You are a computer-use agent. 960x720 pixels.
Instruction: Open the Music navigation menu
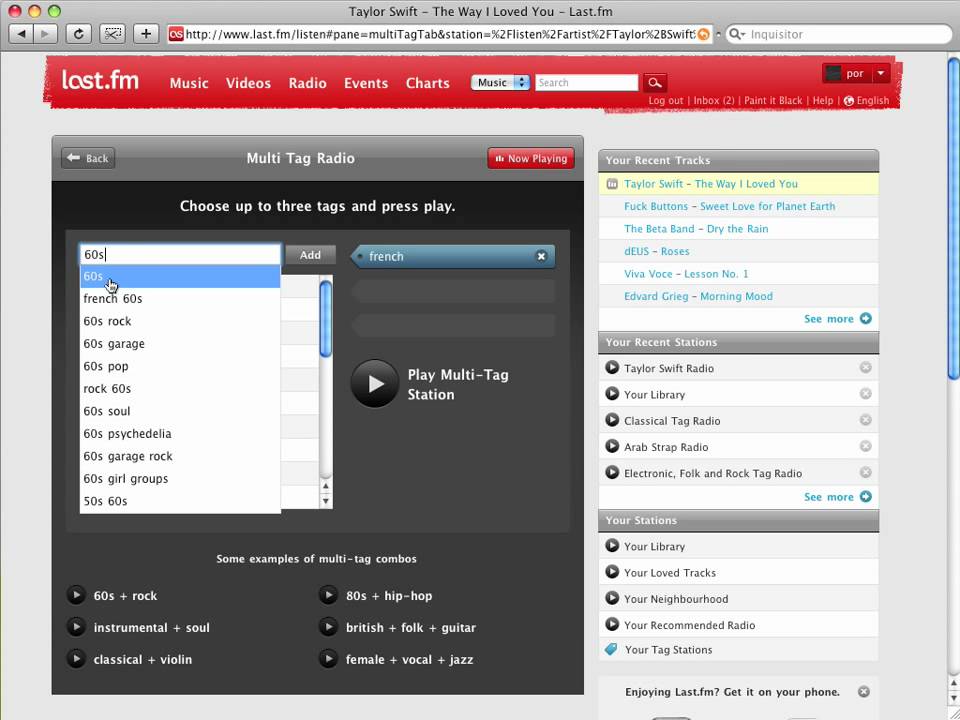pos(189,83)
